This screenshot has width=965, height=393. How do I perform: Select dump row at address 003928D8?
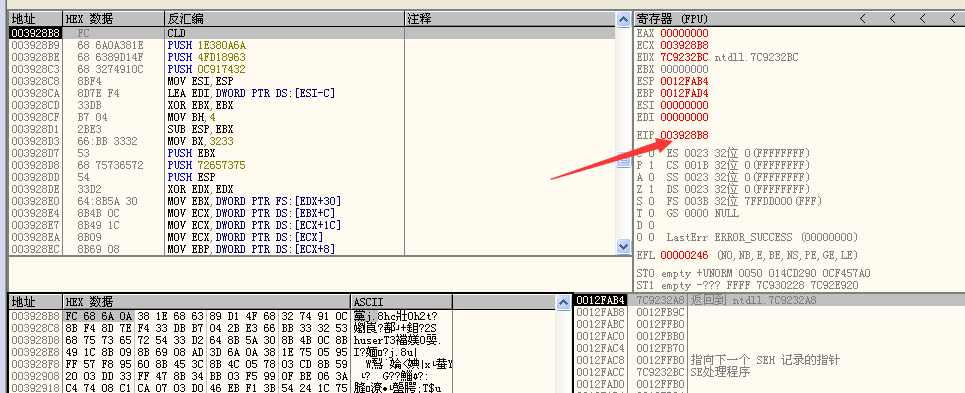pyautogui.click(x=231, y=339)
